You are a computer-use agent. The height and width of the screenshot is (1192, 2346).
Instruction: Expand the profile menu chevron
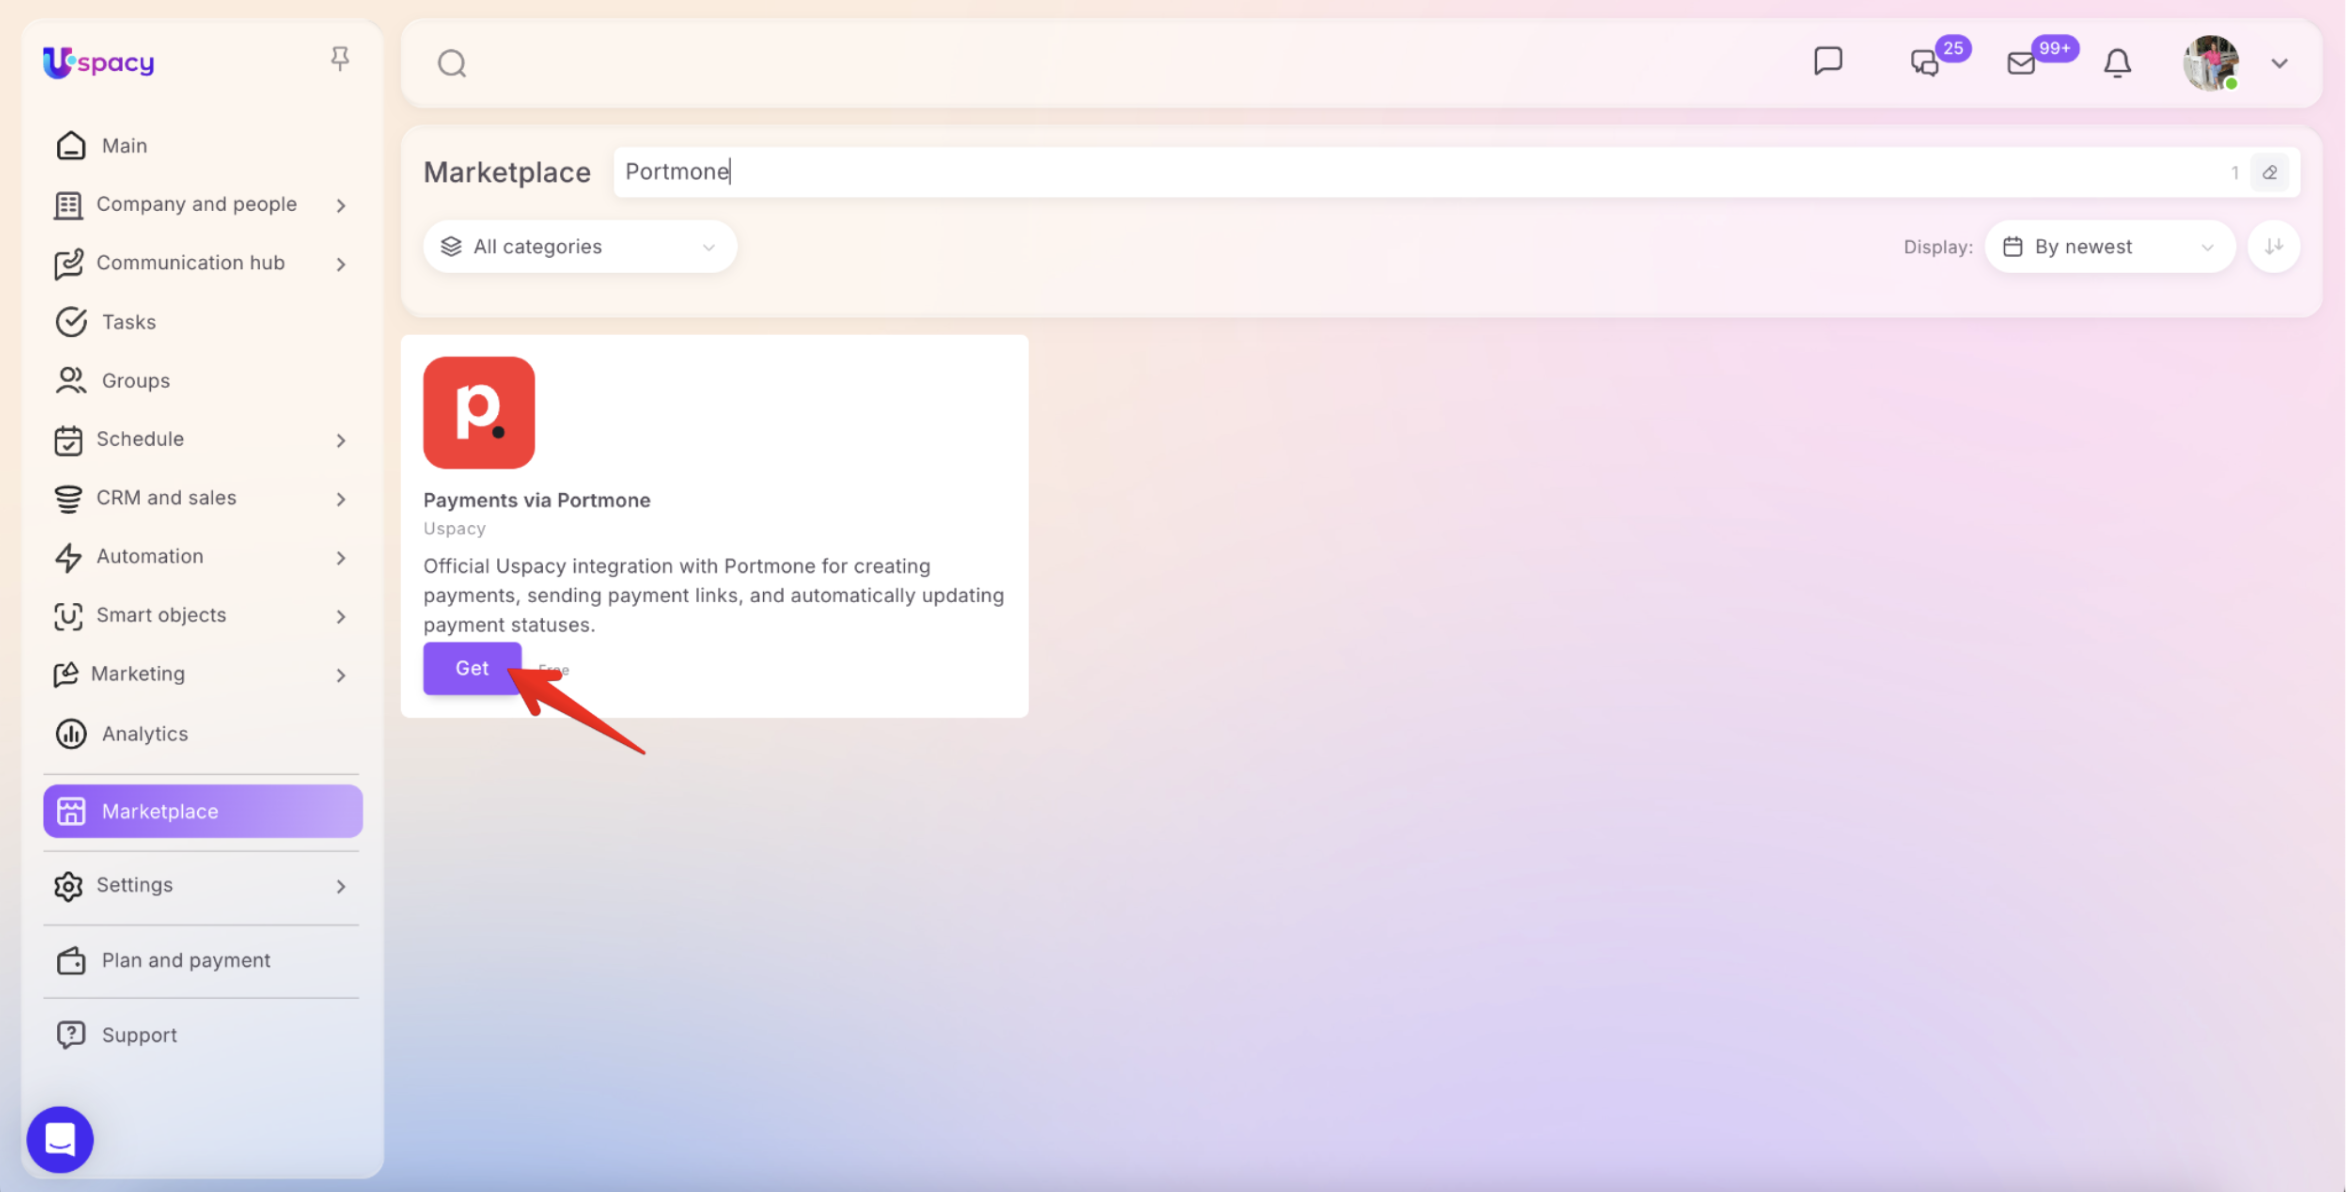coord(2279,63)
